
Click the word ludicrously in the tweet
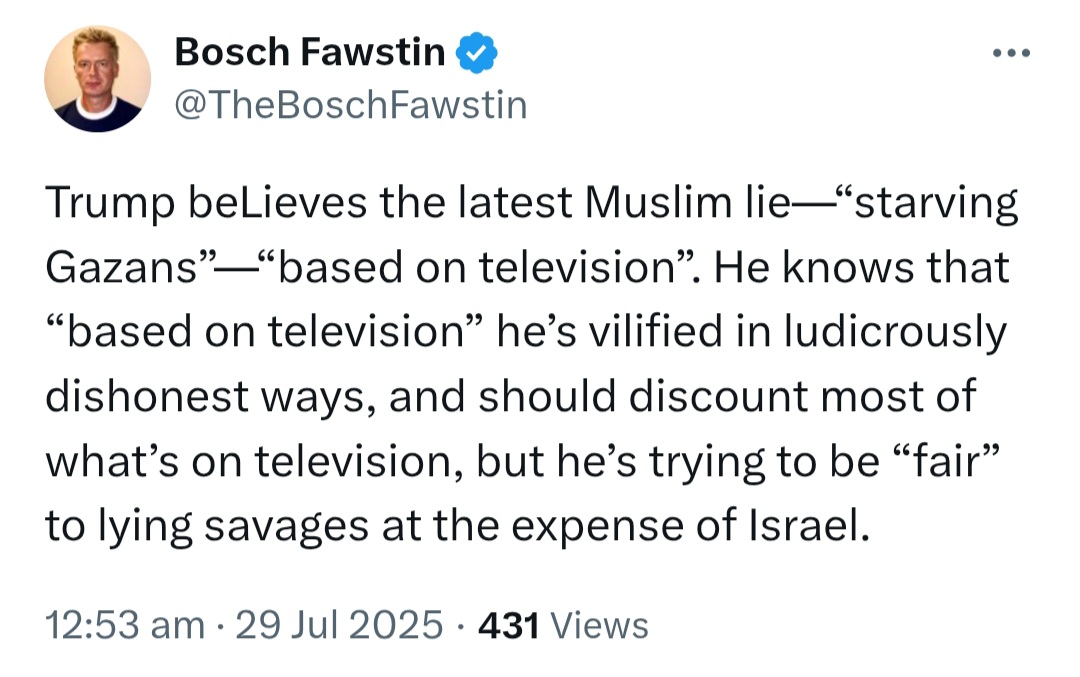[895, 333]
